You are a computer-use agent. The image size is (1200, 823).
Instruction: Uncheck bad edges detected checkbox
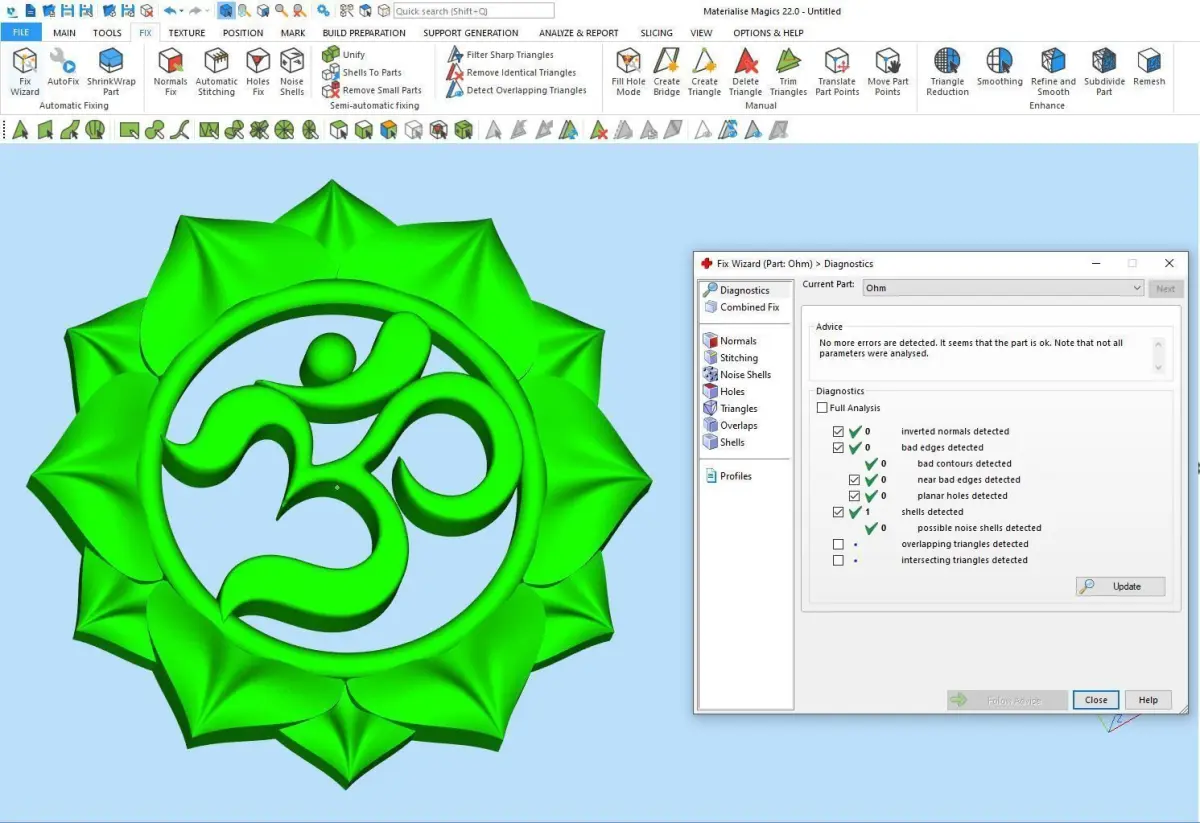click(x=838, y=448)
